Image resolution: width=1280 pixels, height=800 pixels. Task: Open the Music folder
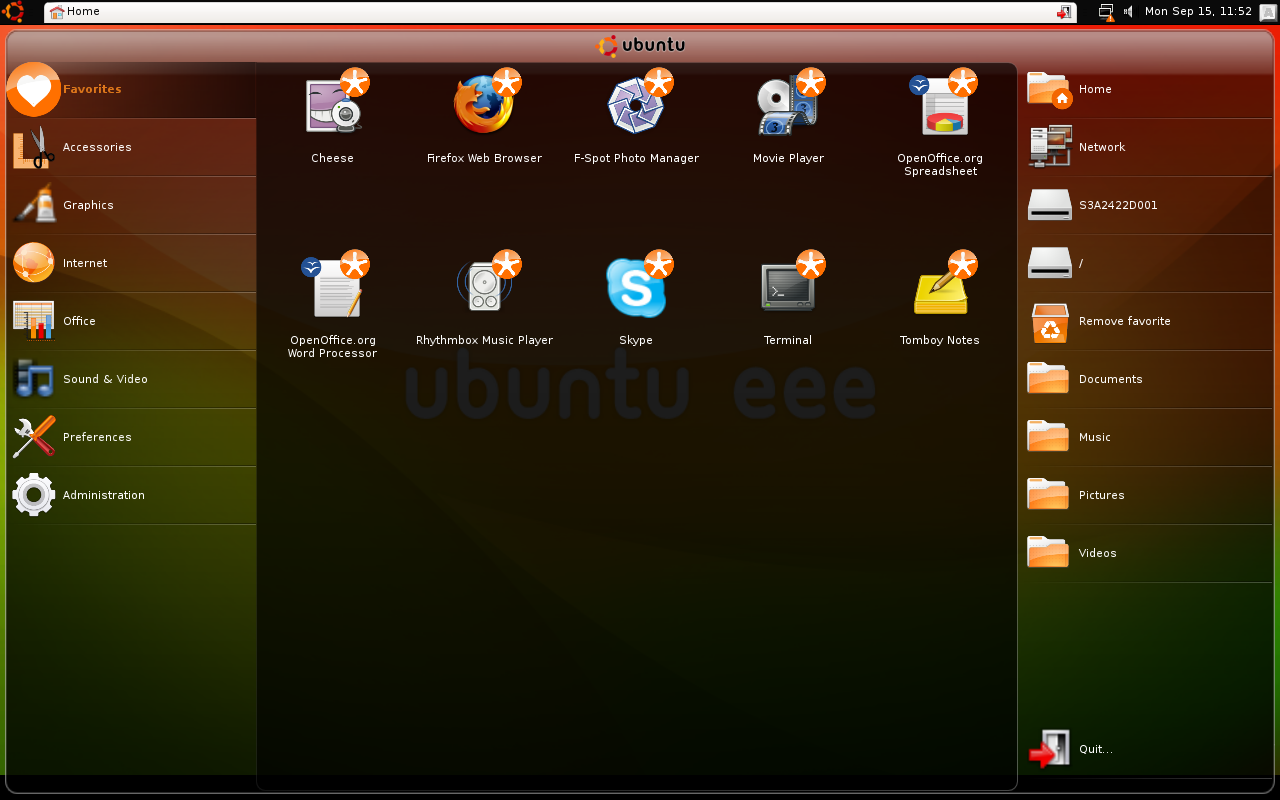coord(1148,438)
